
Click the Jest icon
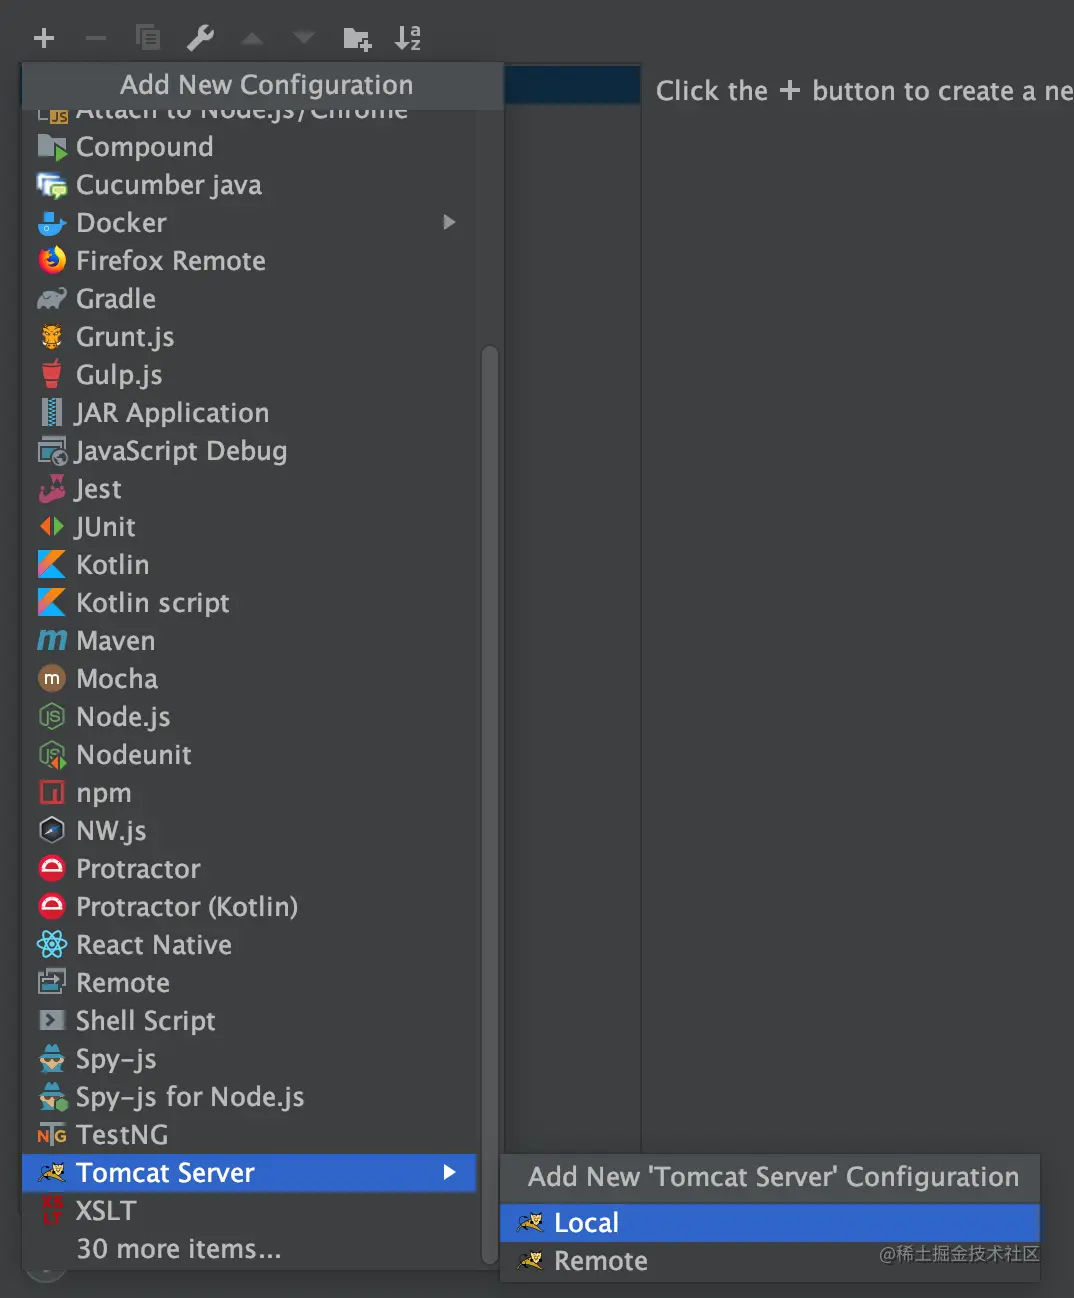[52, 489]
